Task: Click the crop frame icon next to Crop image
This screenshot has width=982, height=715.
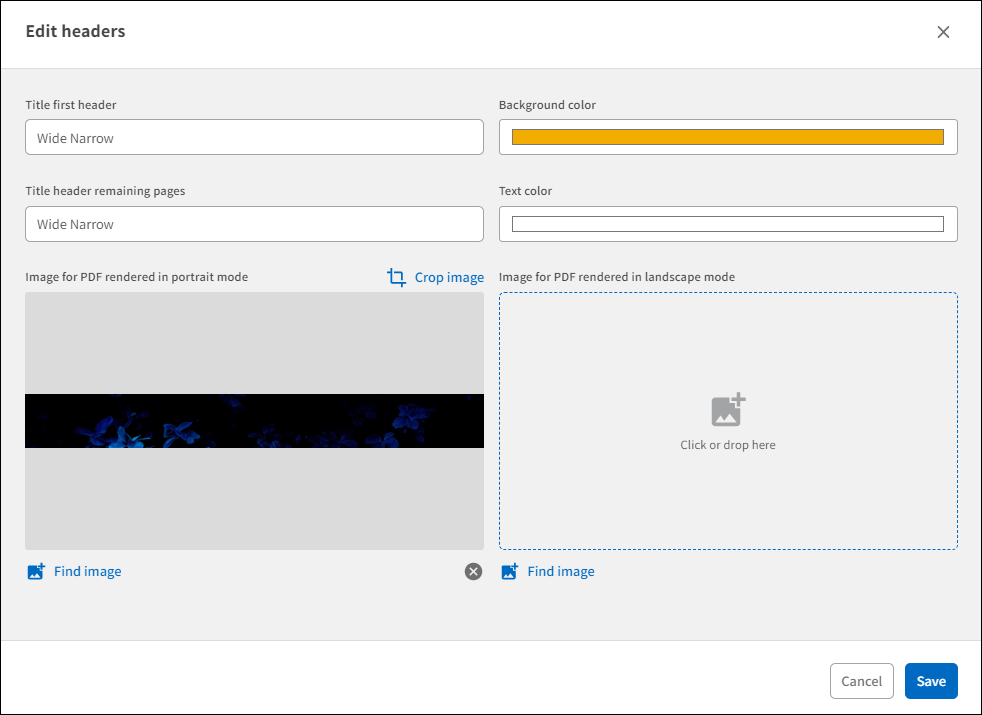Action: (x=397, y=277)
